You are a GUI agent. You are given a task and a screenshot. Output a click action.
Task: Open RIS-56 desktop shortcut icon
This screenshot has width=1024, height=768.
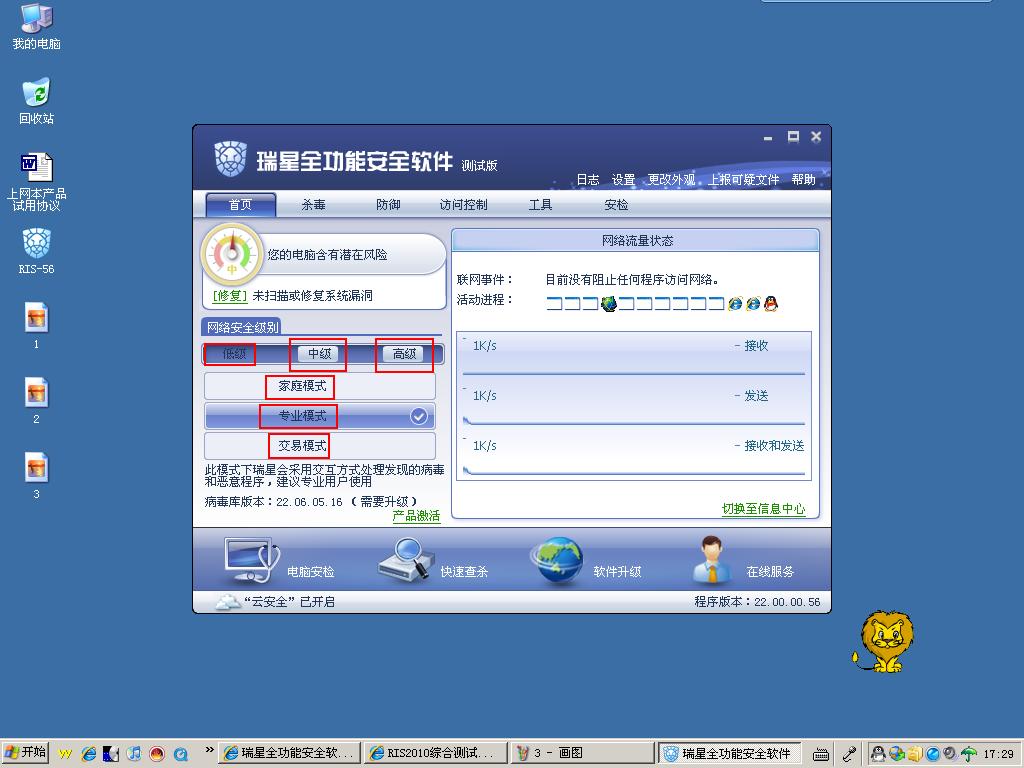(x=37, y=251)
